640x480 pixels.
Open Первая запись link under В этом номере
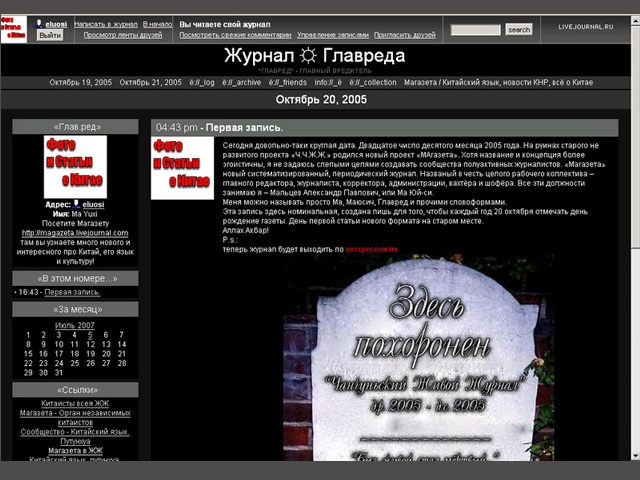(72, 292)
